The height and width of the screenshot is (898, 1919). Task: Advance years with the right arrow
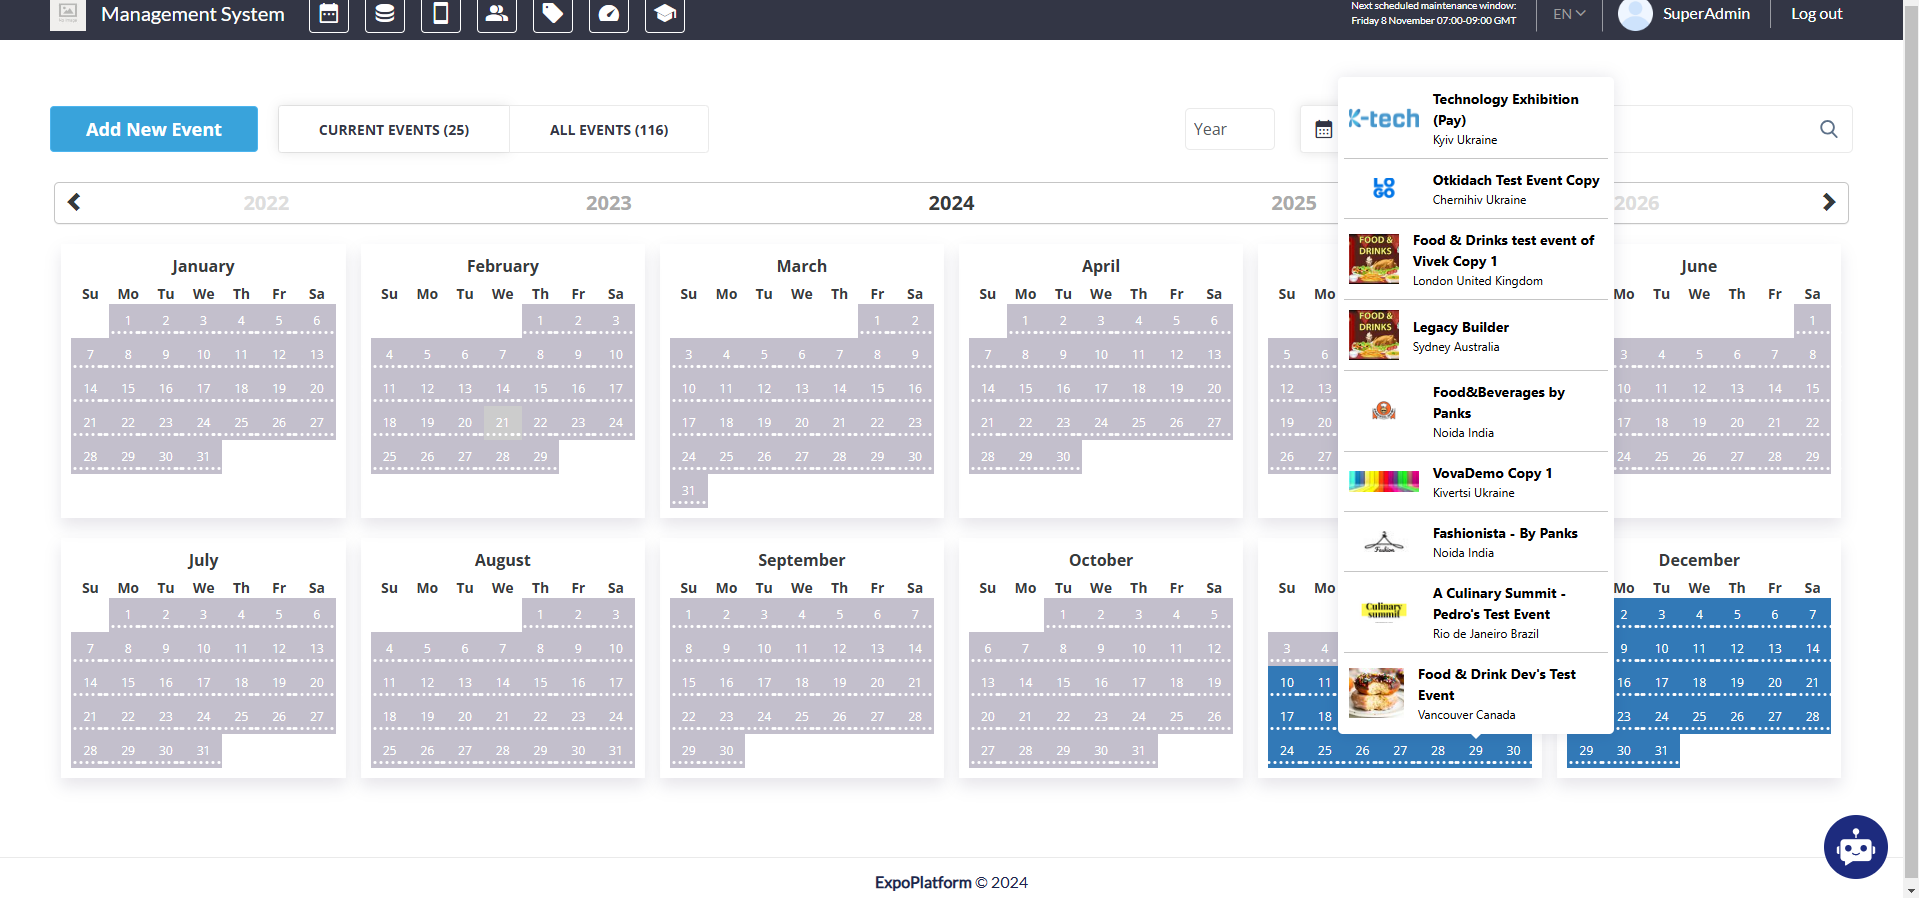[x=1828, y=202]
